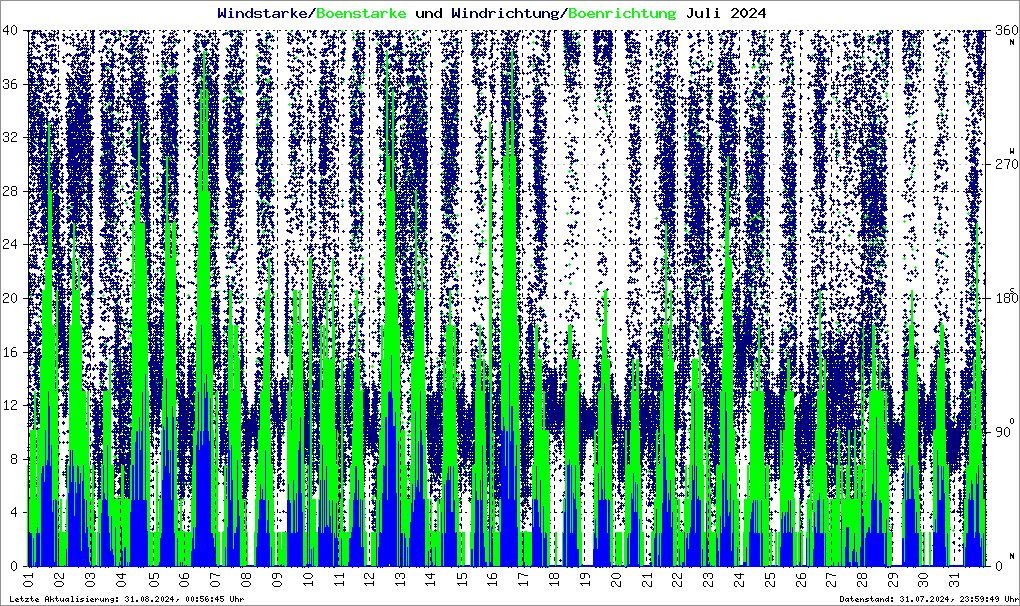Screen dimensions: 1020x606
Task: Click the '11' day label on date axis
Action: tap(338, 577)
